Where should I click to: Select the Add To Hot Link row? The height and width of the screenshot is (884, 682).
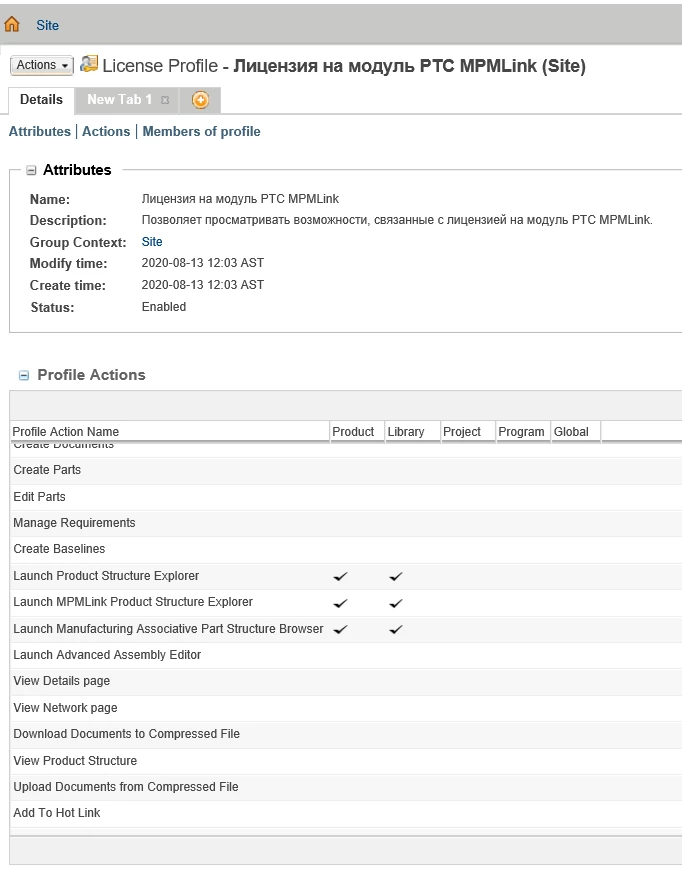pyautogui.click(x=346, y=813)
